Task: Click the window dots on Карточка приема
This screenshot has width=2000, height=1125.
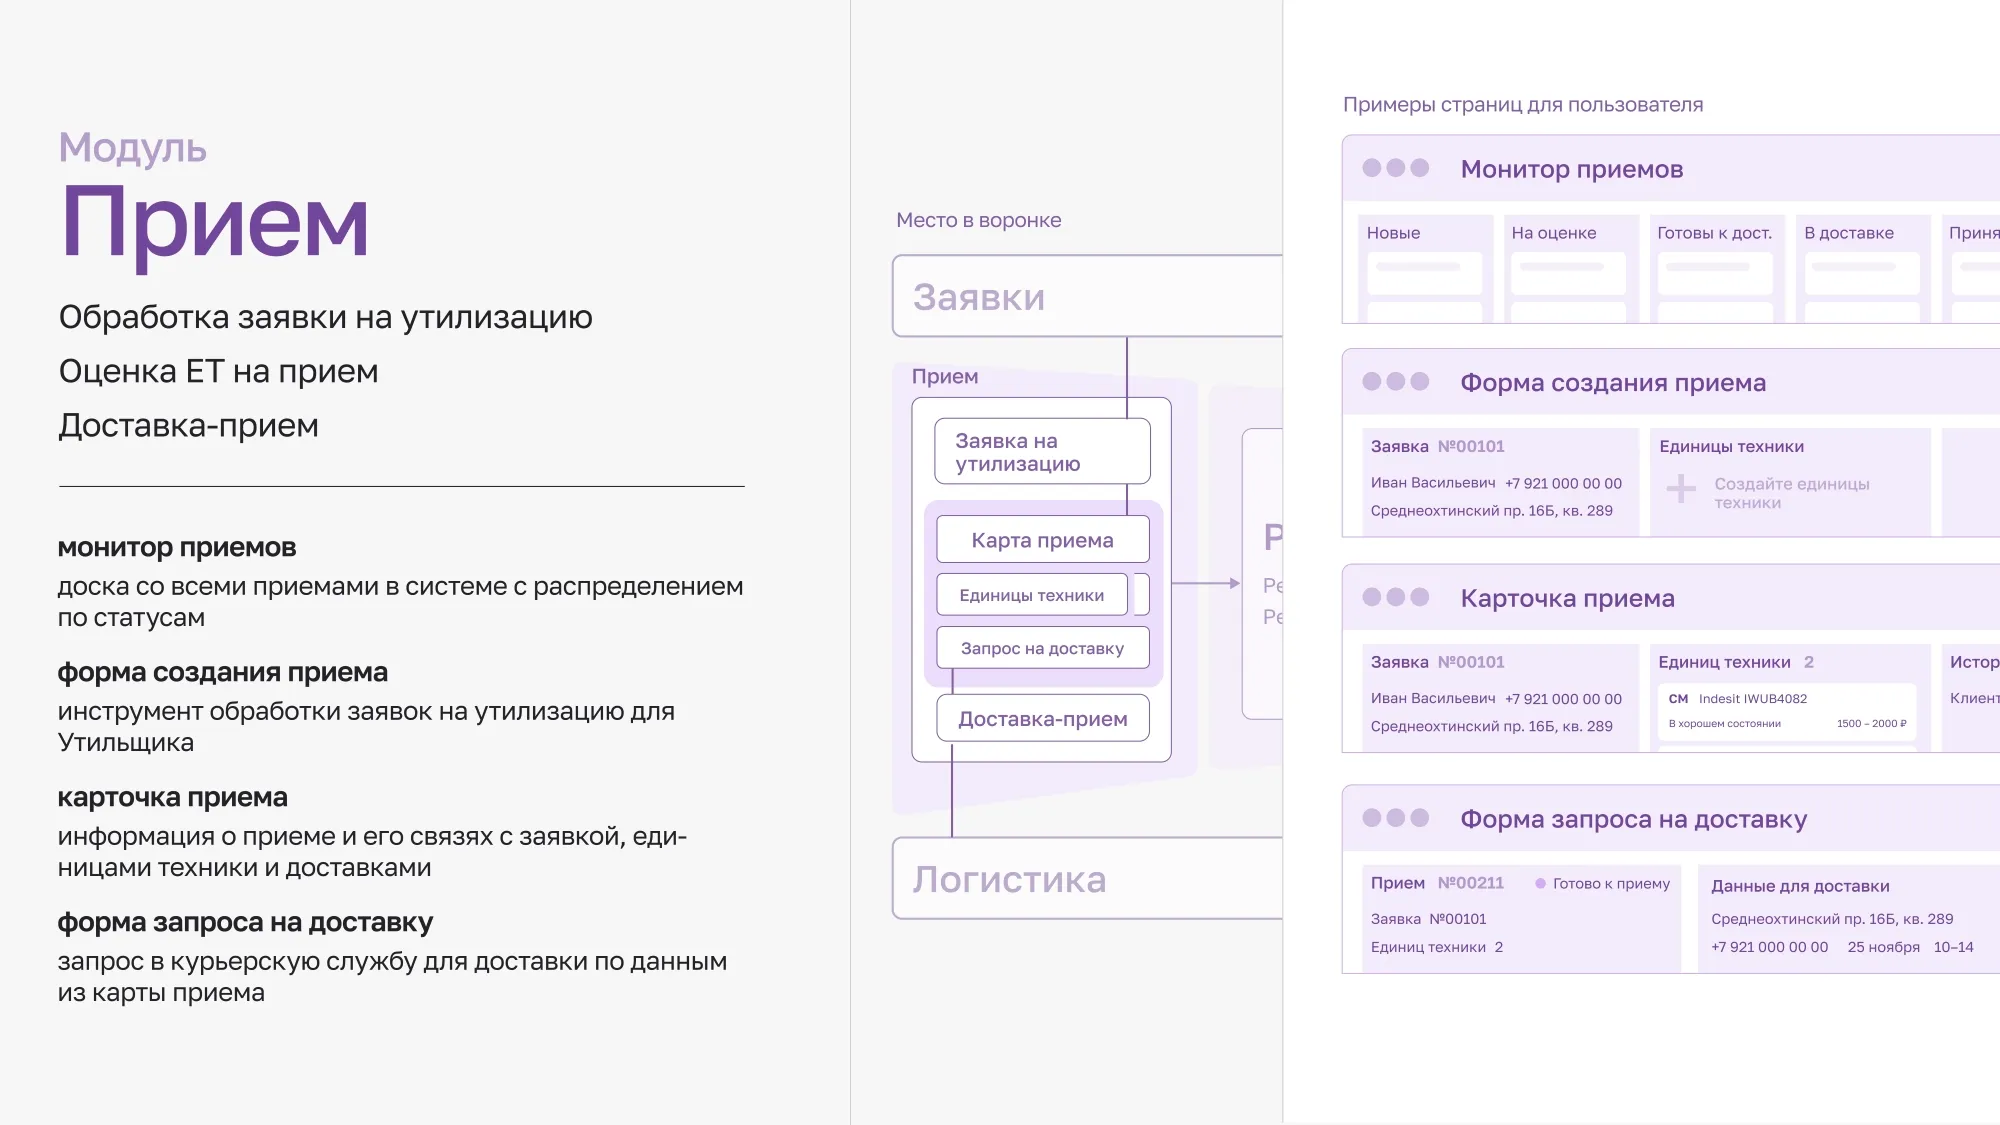Action: 1396,598
